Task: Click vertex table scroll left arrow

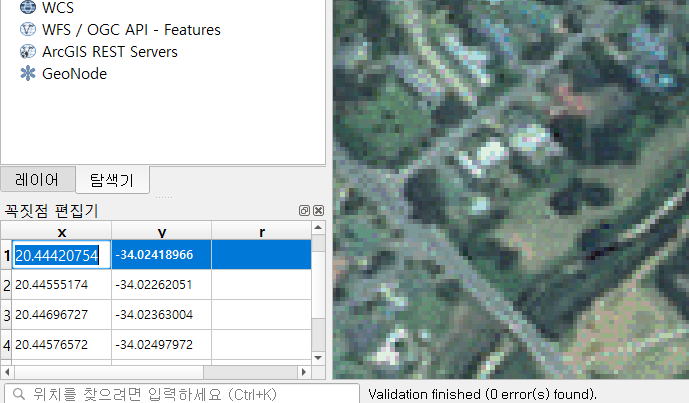Action: pos(7,372)
